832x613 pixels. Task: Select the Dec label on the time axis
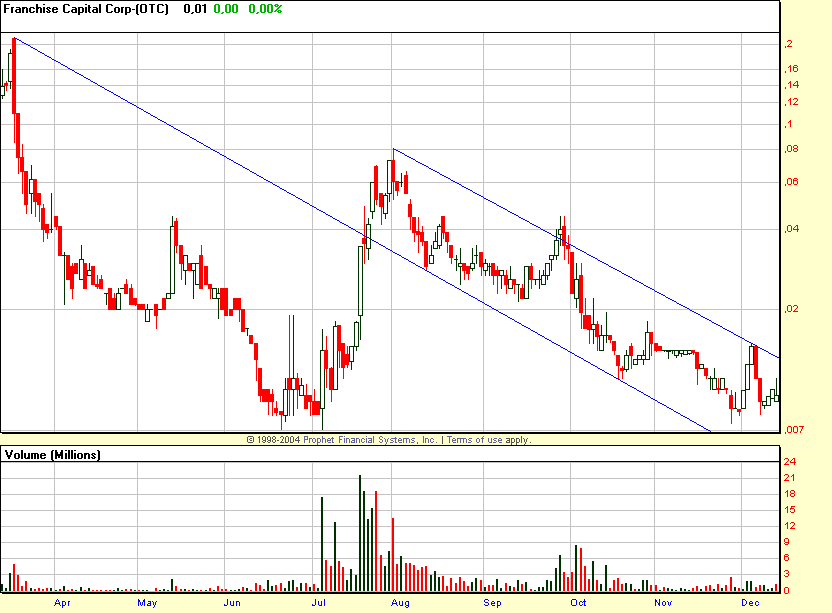tap(749, 604)
